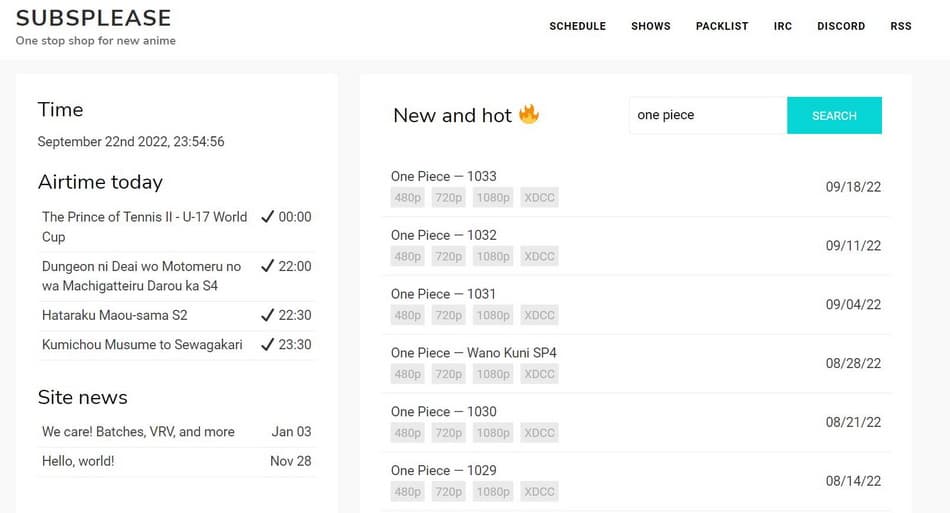
Task: Click the fire icon beside New and hot
Action: (x=529, y=114)
